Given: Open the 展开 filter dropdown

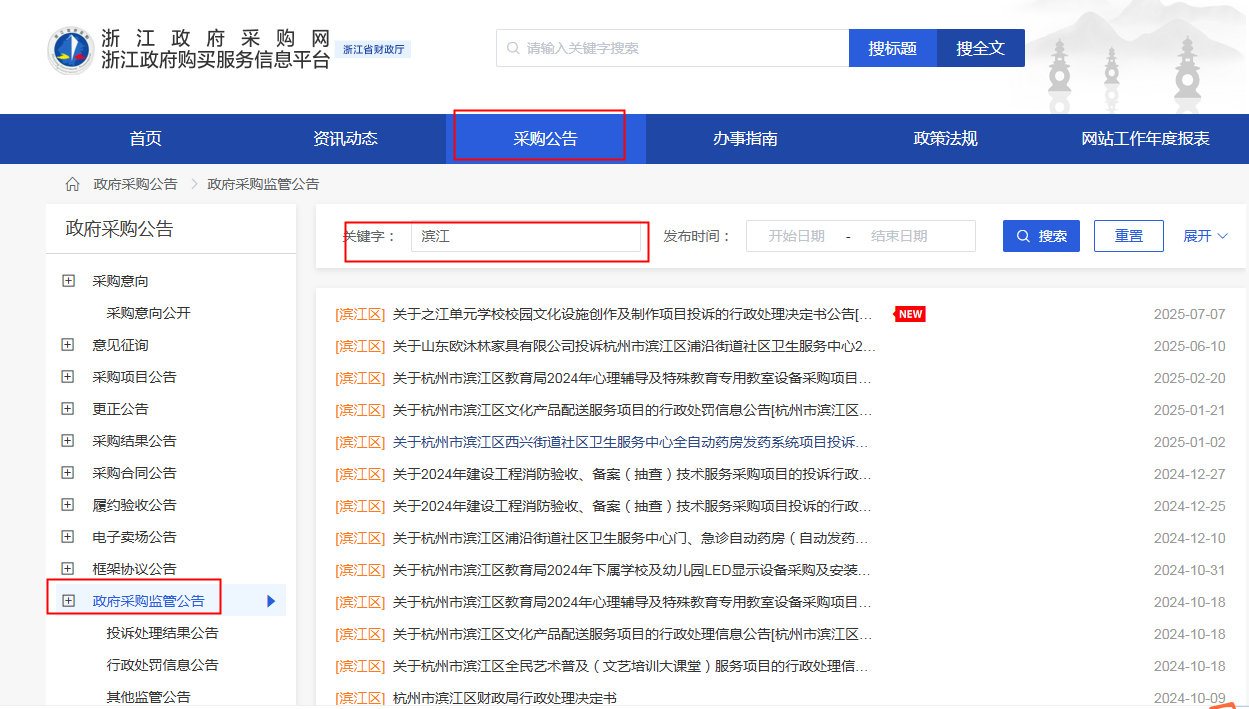Looking at the screenshot, I should pyautogui.click(x=1205, y=236).
